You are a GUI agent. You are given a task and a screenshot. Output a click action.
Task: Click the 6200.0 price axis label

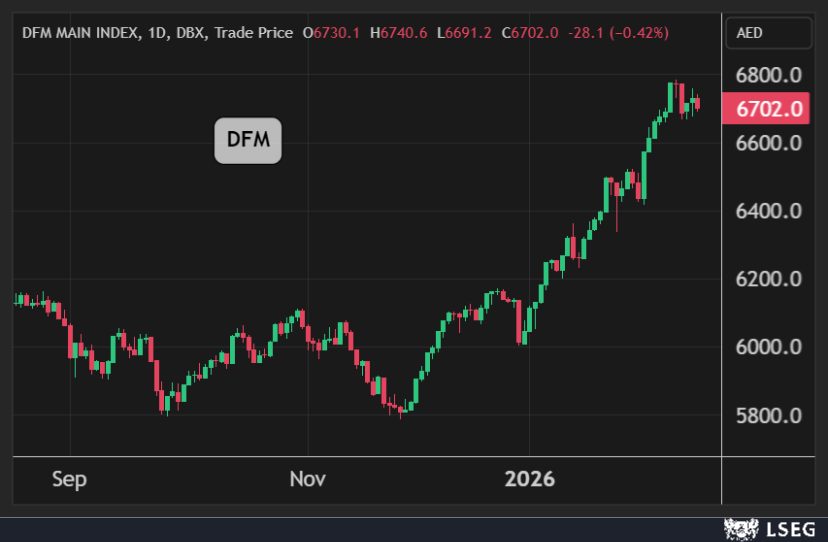click(769, 280)
